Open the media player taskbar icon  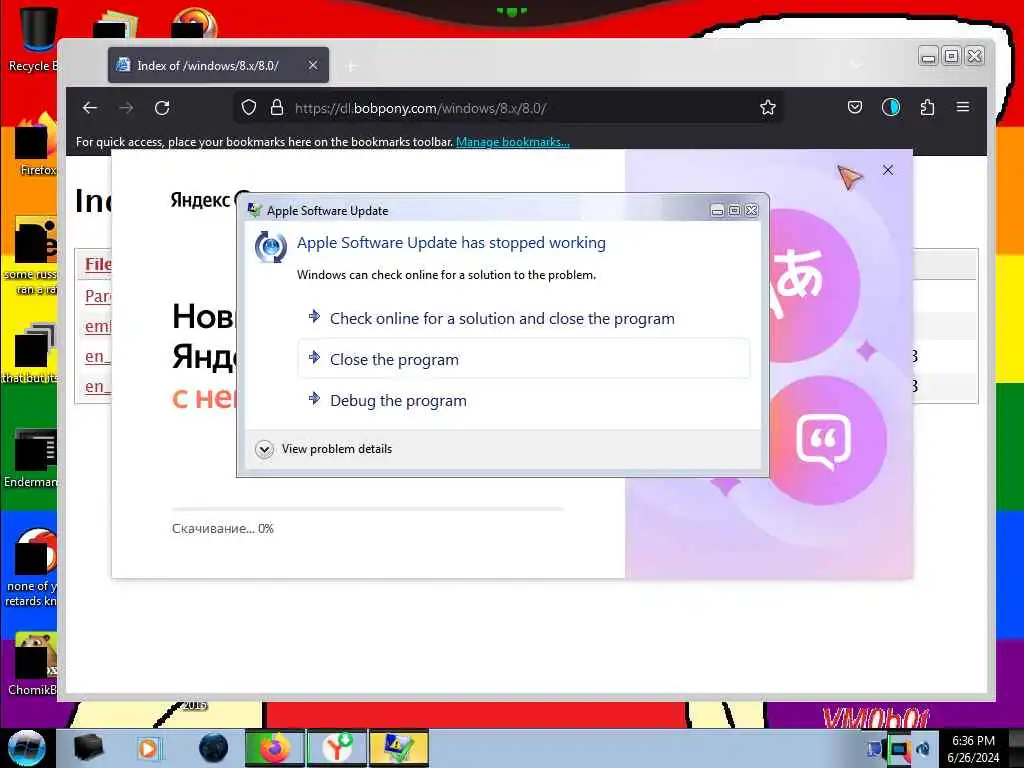pos(149,748)
